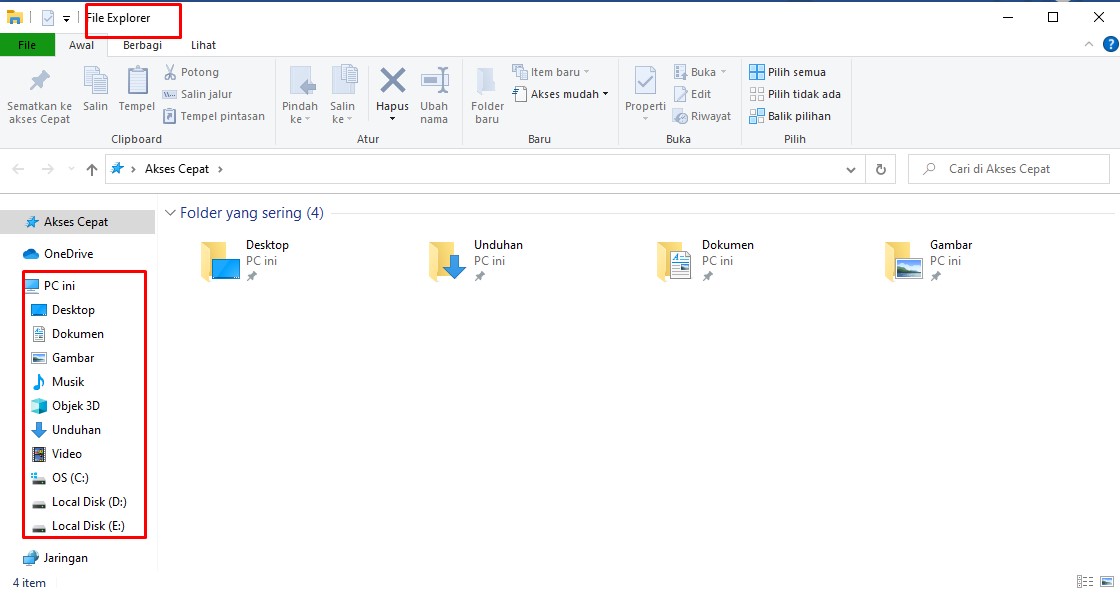
Task: Click the Up one level arrow
Action: pos(91,169)
